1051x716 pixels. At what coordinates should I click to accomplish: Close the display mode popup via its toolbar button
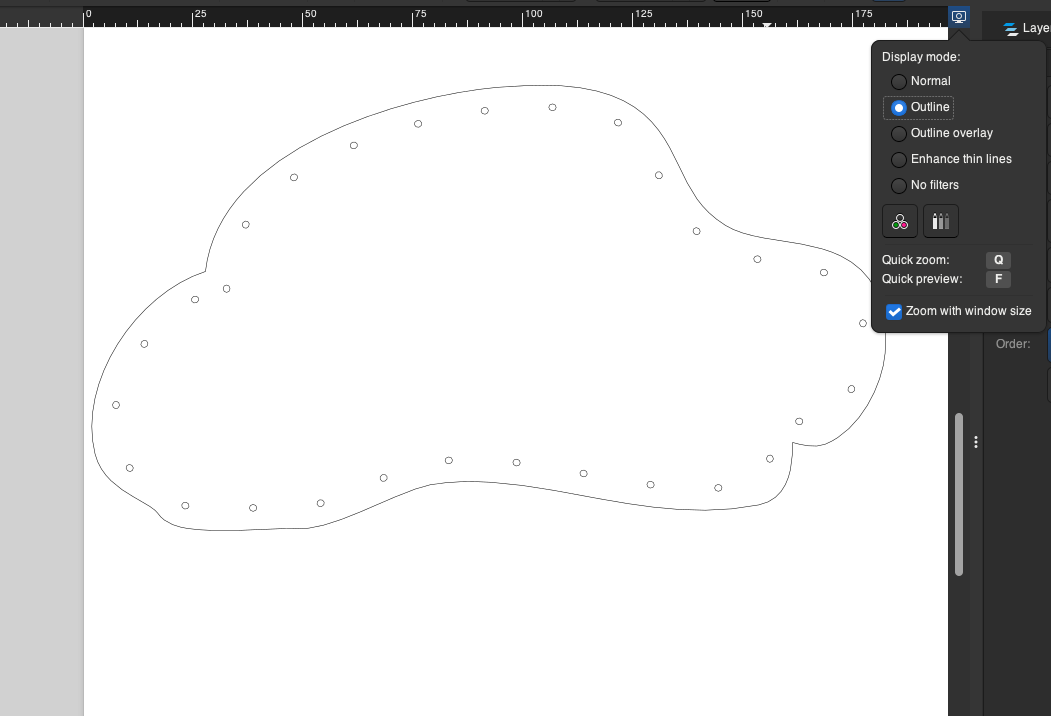[x=959, y=17]
